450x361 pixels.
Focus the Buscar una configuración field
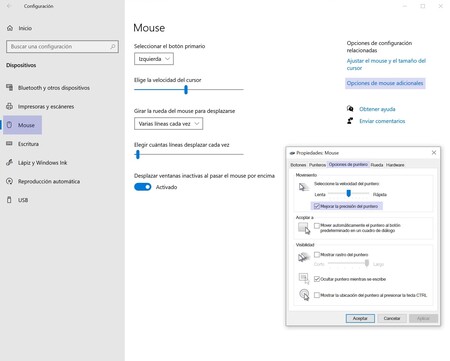[62, 46]
